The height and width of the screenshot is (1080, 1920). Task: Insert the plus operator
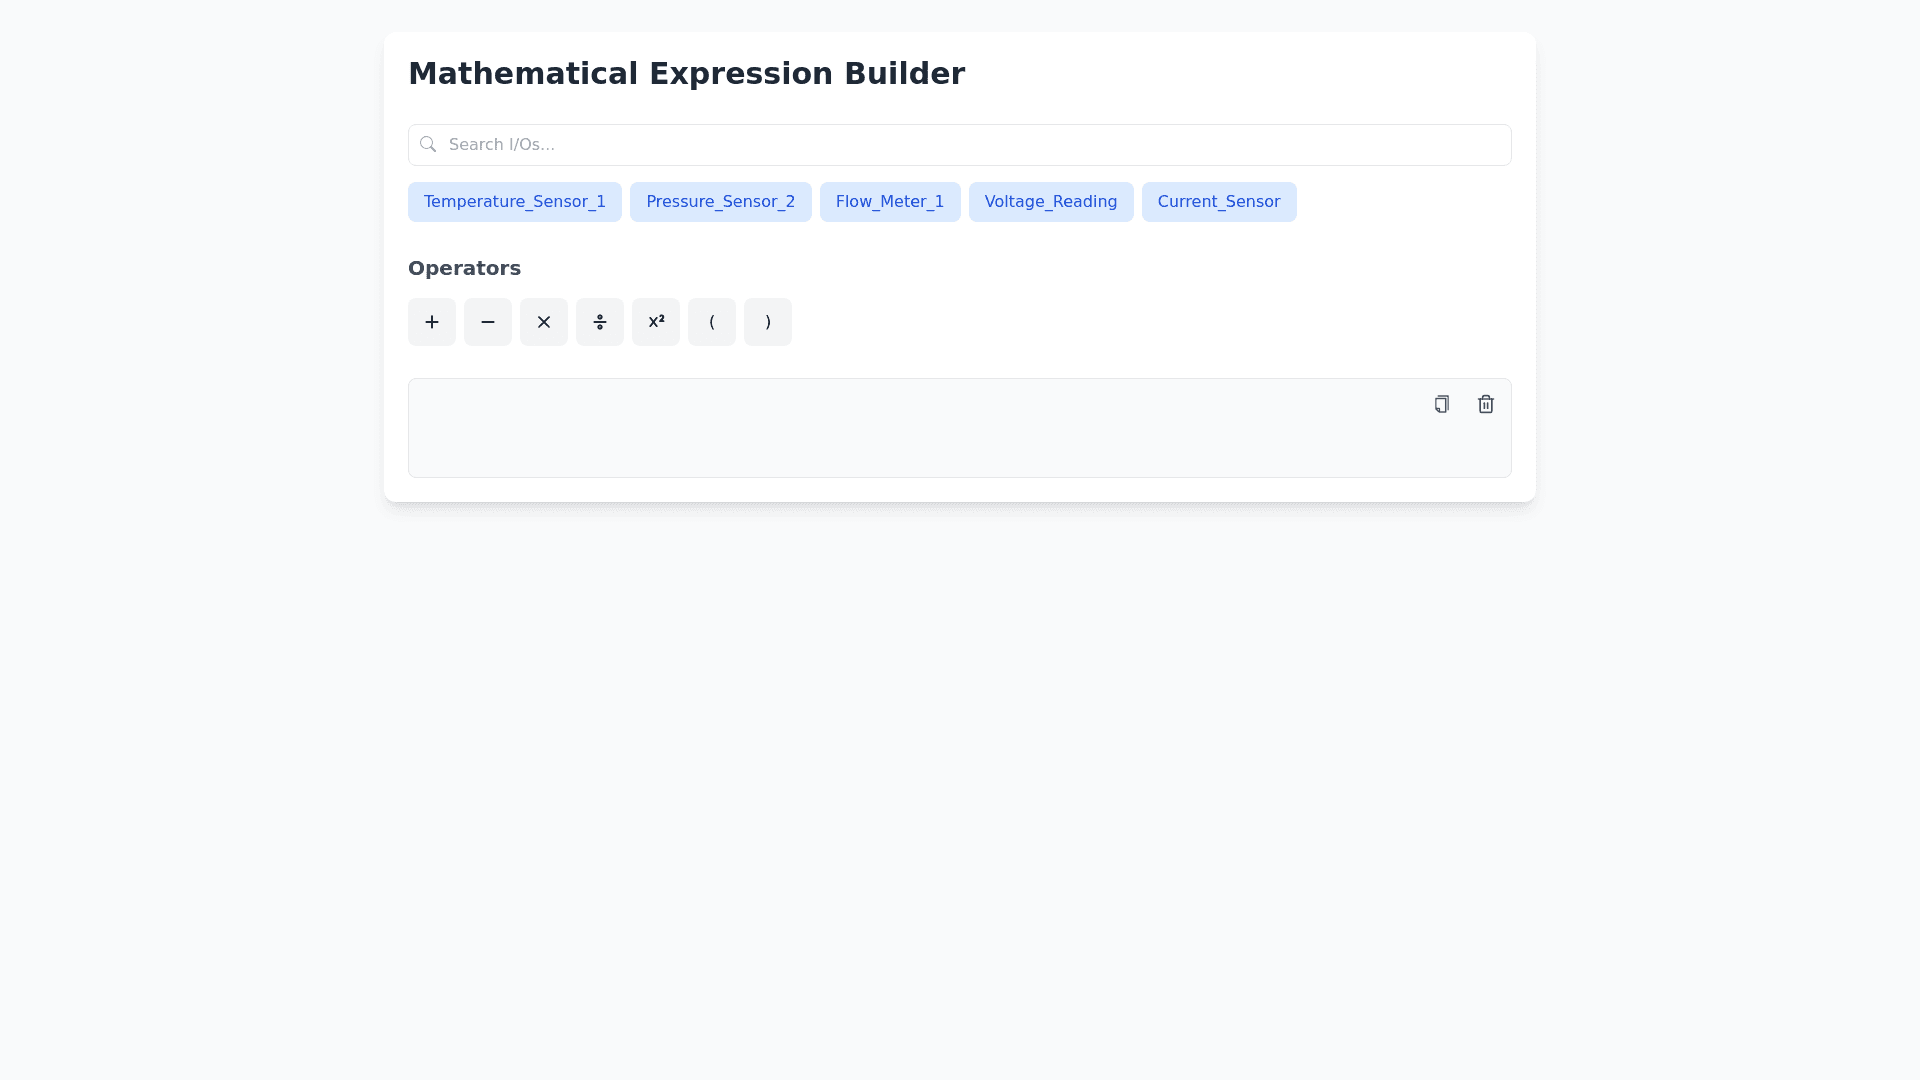(x=432, y=322)
